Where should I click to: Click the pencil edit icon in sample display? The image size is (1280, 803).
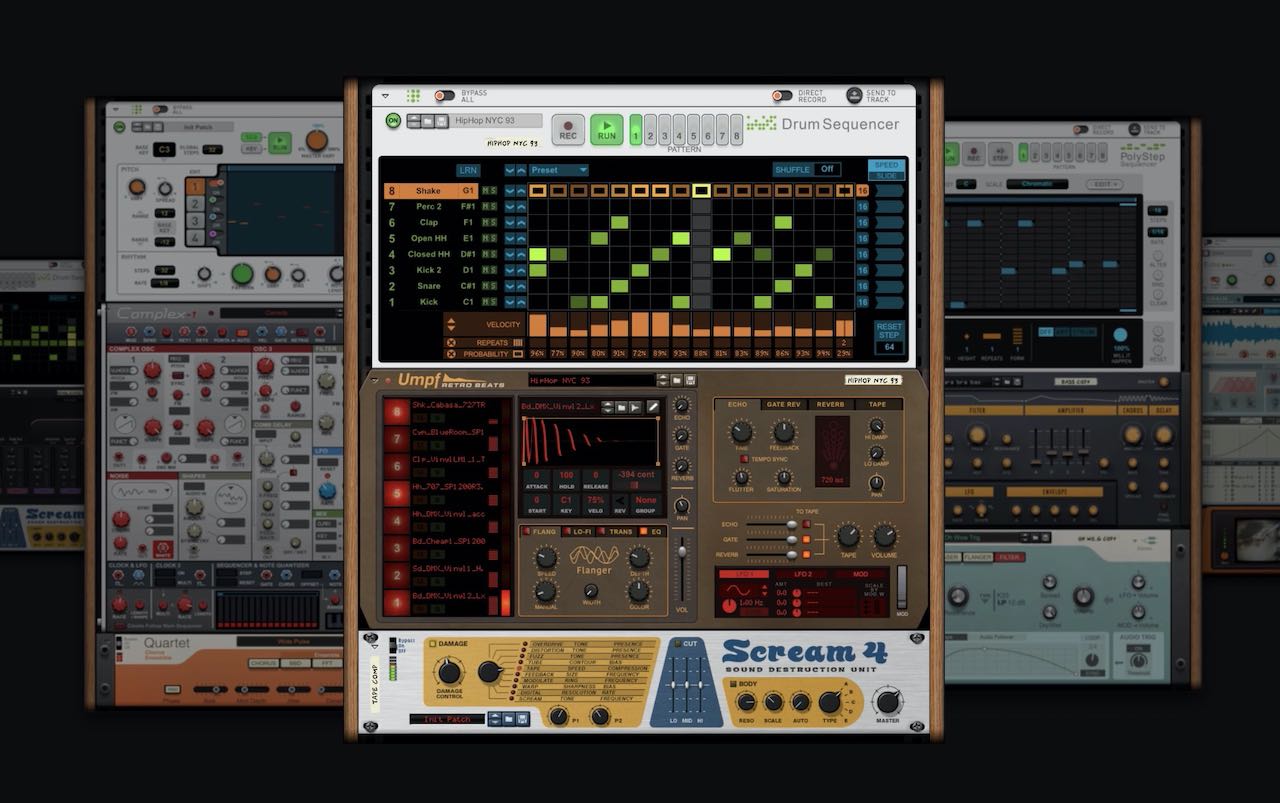tap(653, 407)
